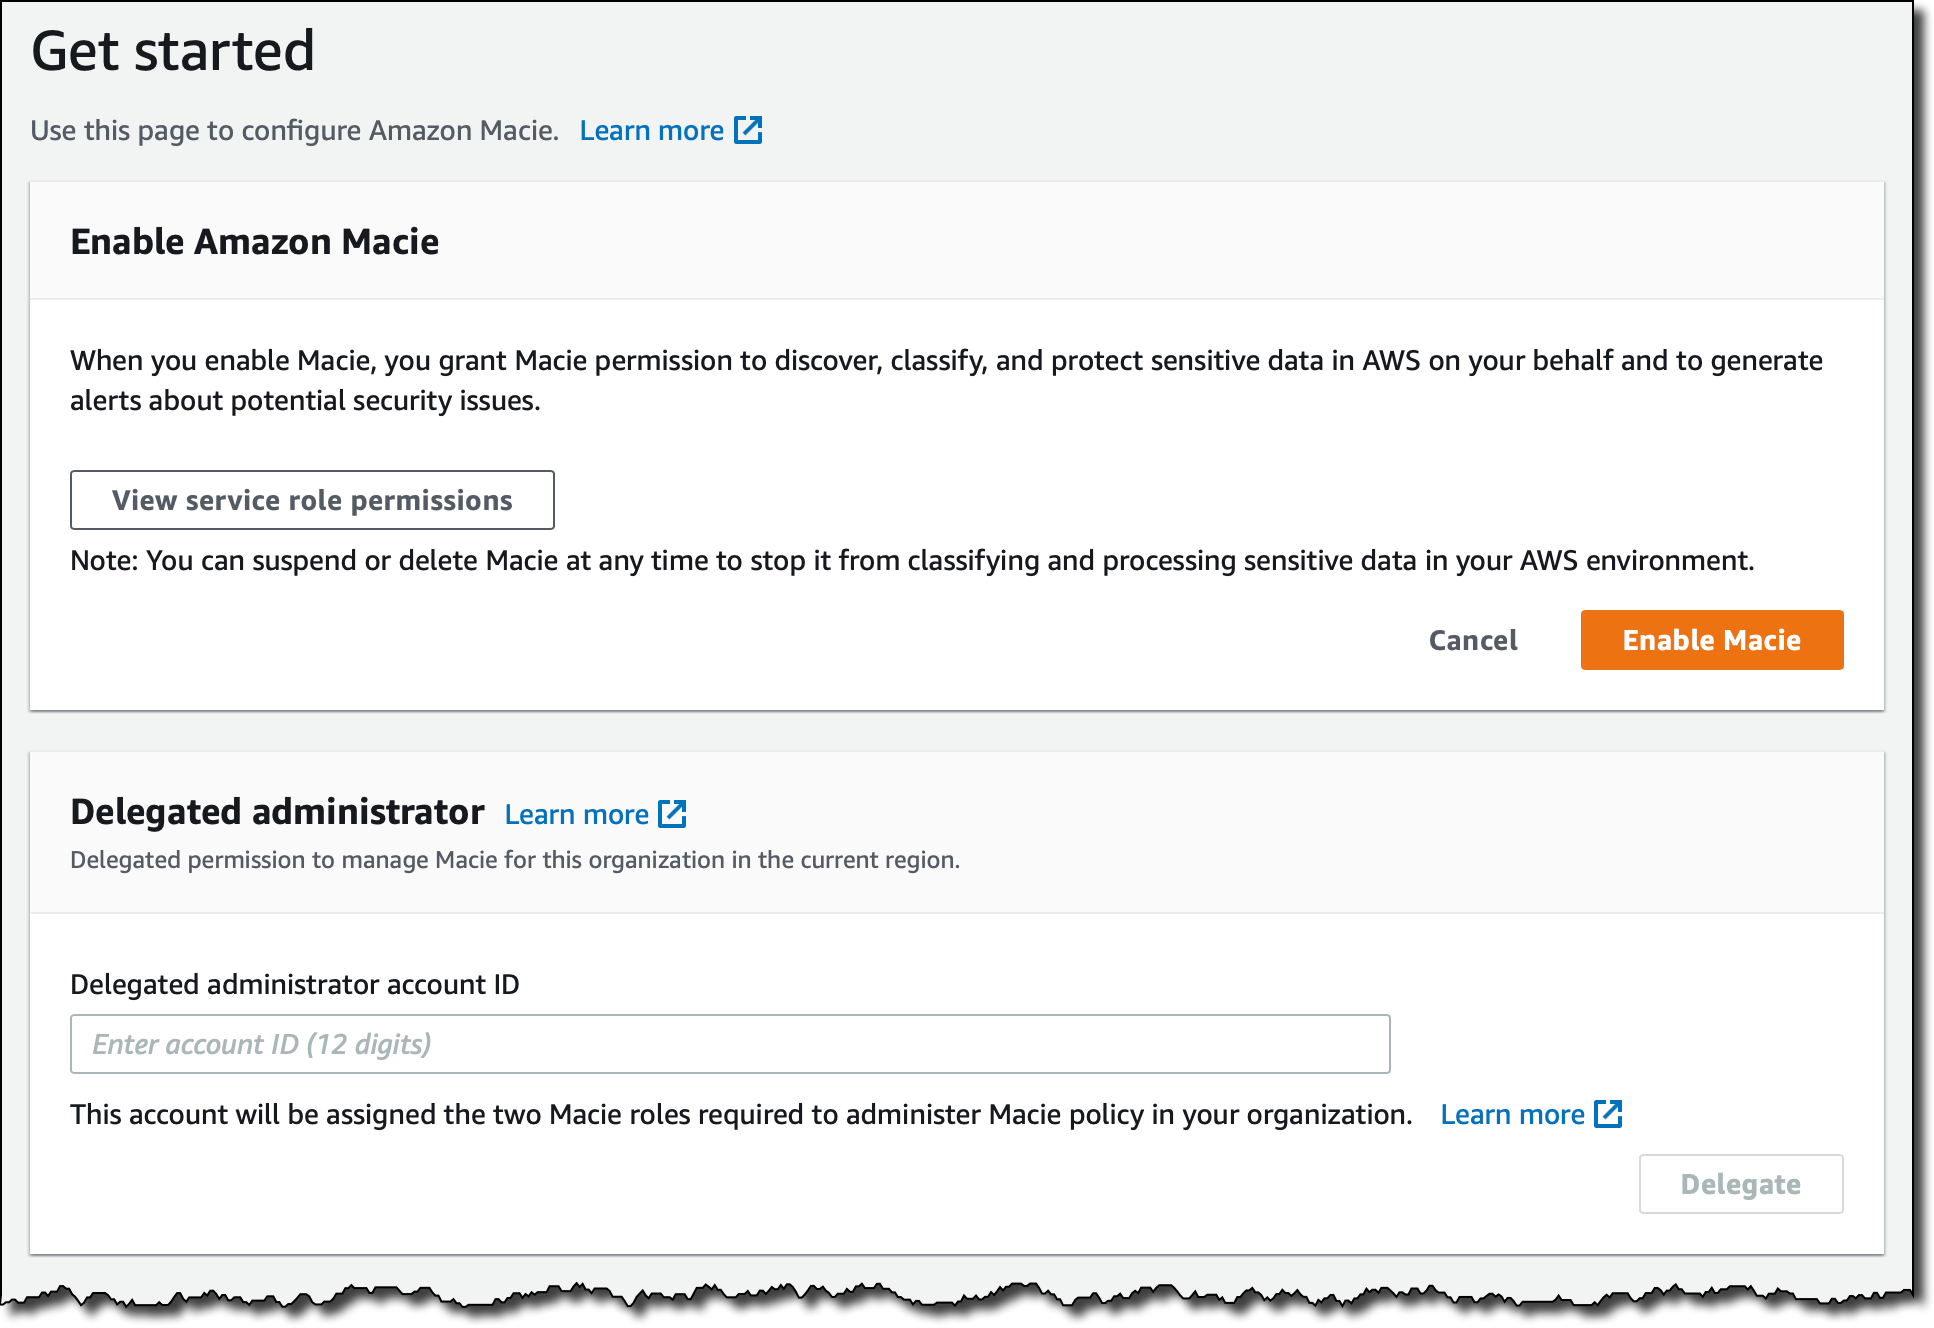Screen dimensions: 1934x1328
Task: Click the Enable Amazon Macie panel header
Action: coord(255,242)
